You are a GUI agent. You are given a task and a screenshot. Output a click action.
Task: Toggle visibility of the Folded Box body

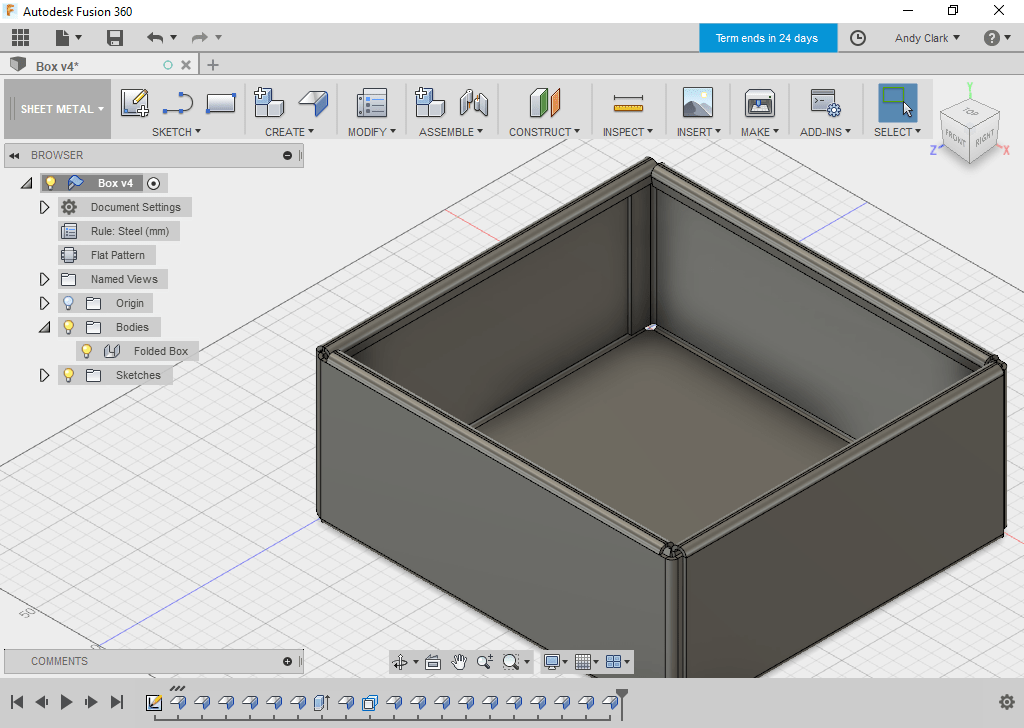(87, 351)
